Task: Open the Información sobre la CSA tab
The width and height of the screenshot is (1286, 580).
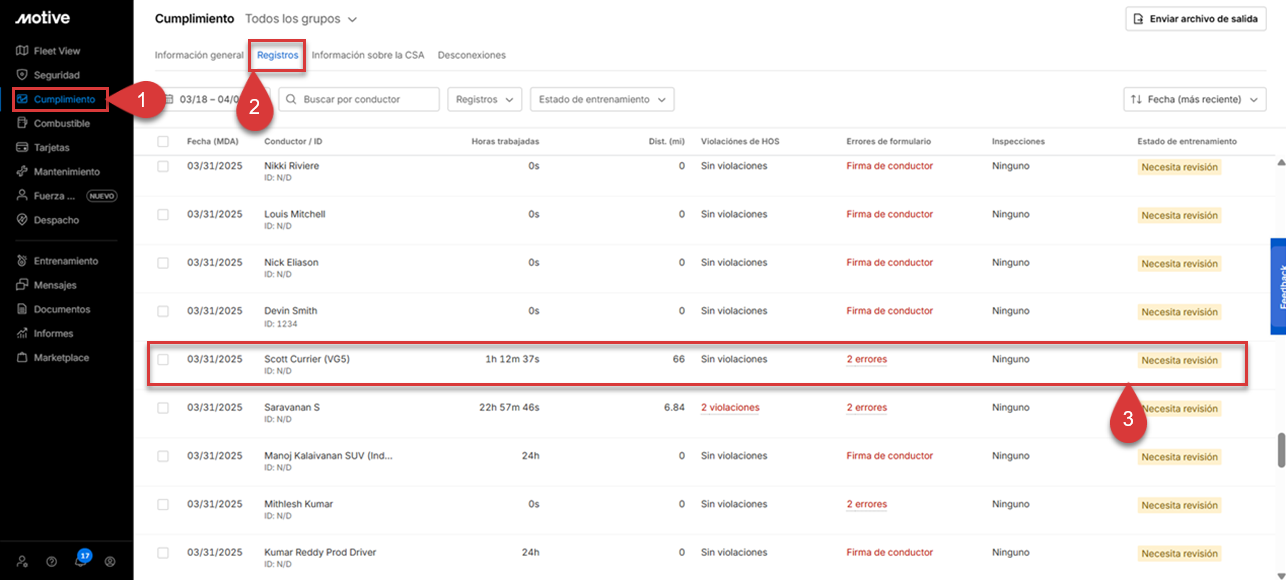Action: point(366,55)
